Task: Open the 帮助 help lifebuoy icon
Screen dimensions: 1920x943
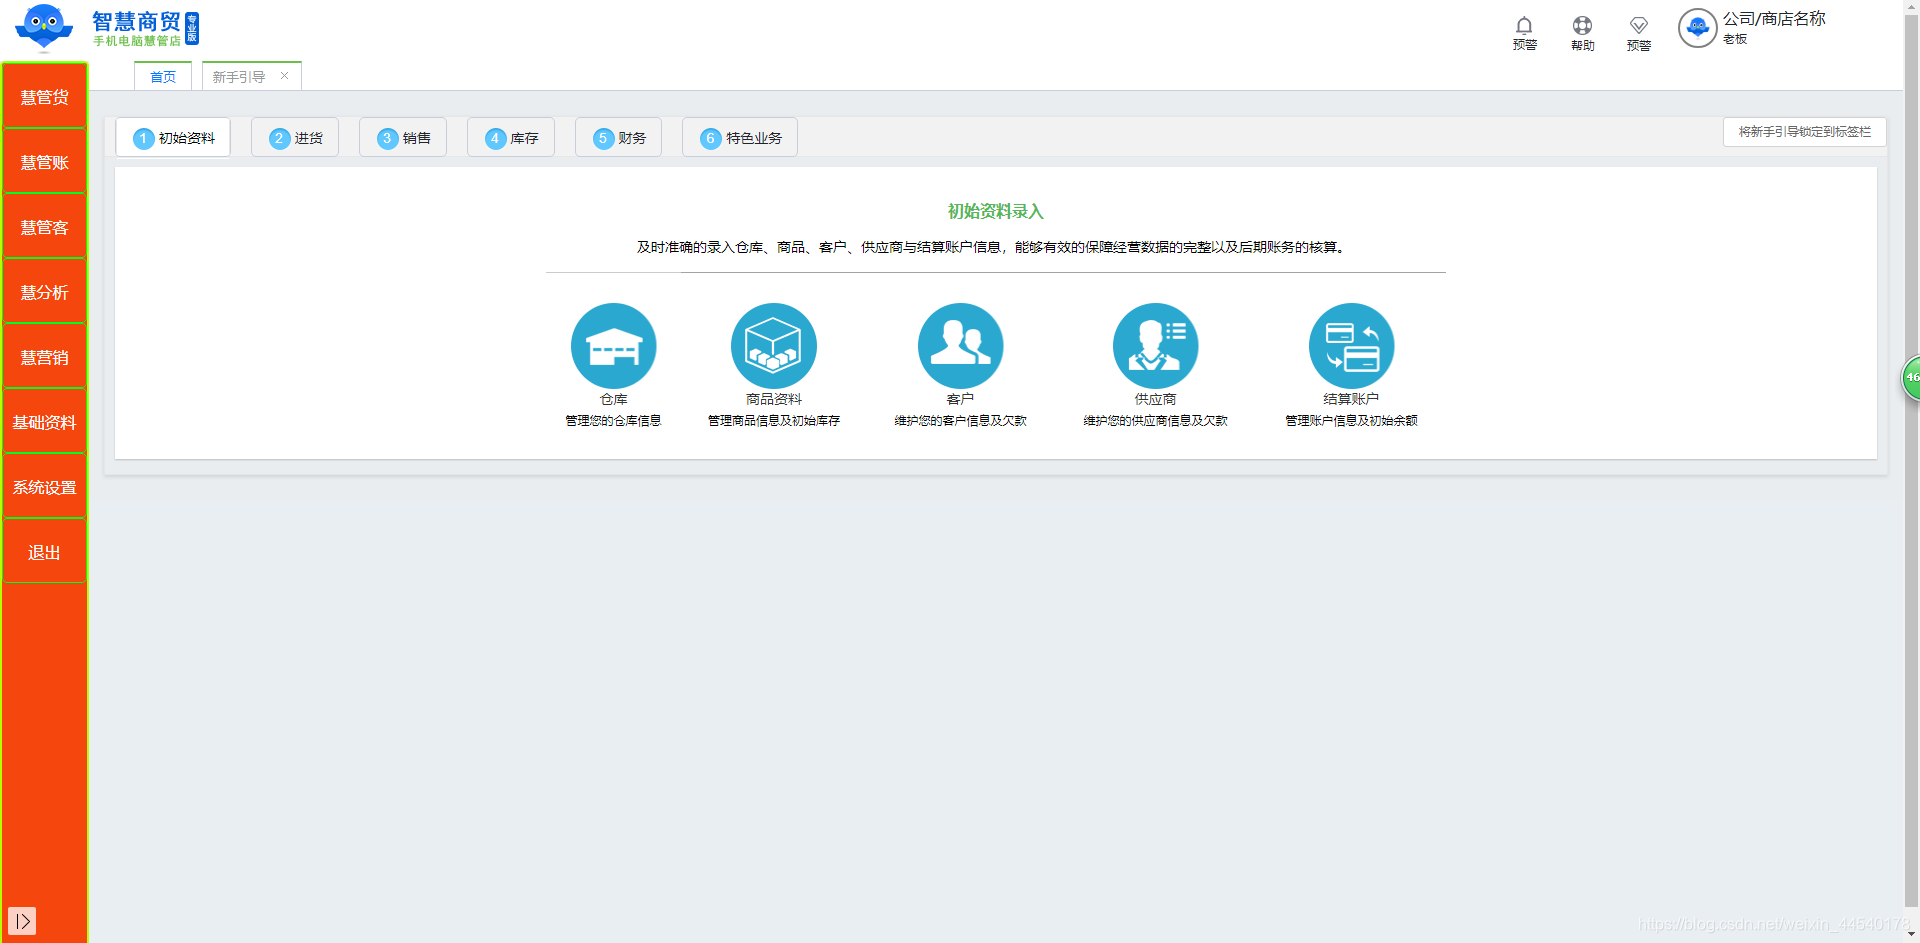Action: point(1582,26)
